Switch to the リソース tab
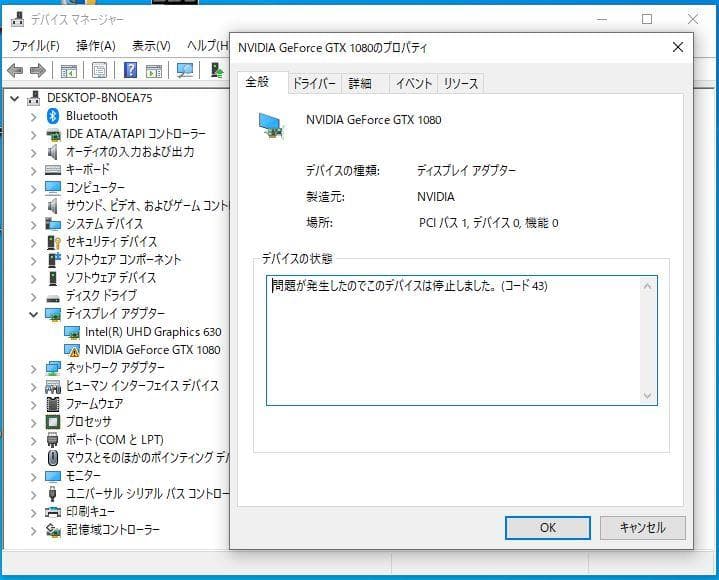 pos(460,83)
